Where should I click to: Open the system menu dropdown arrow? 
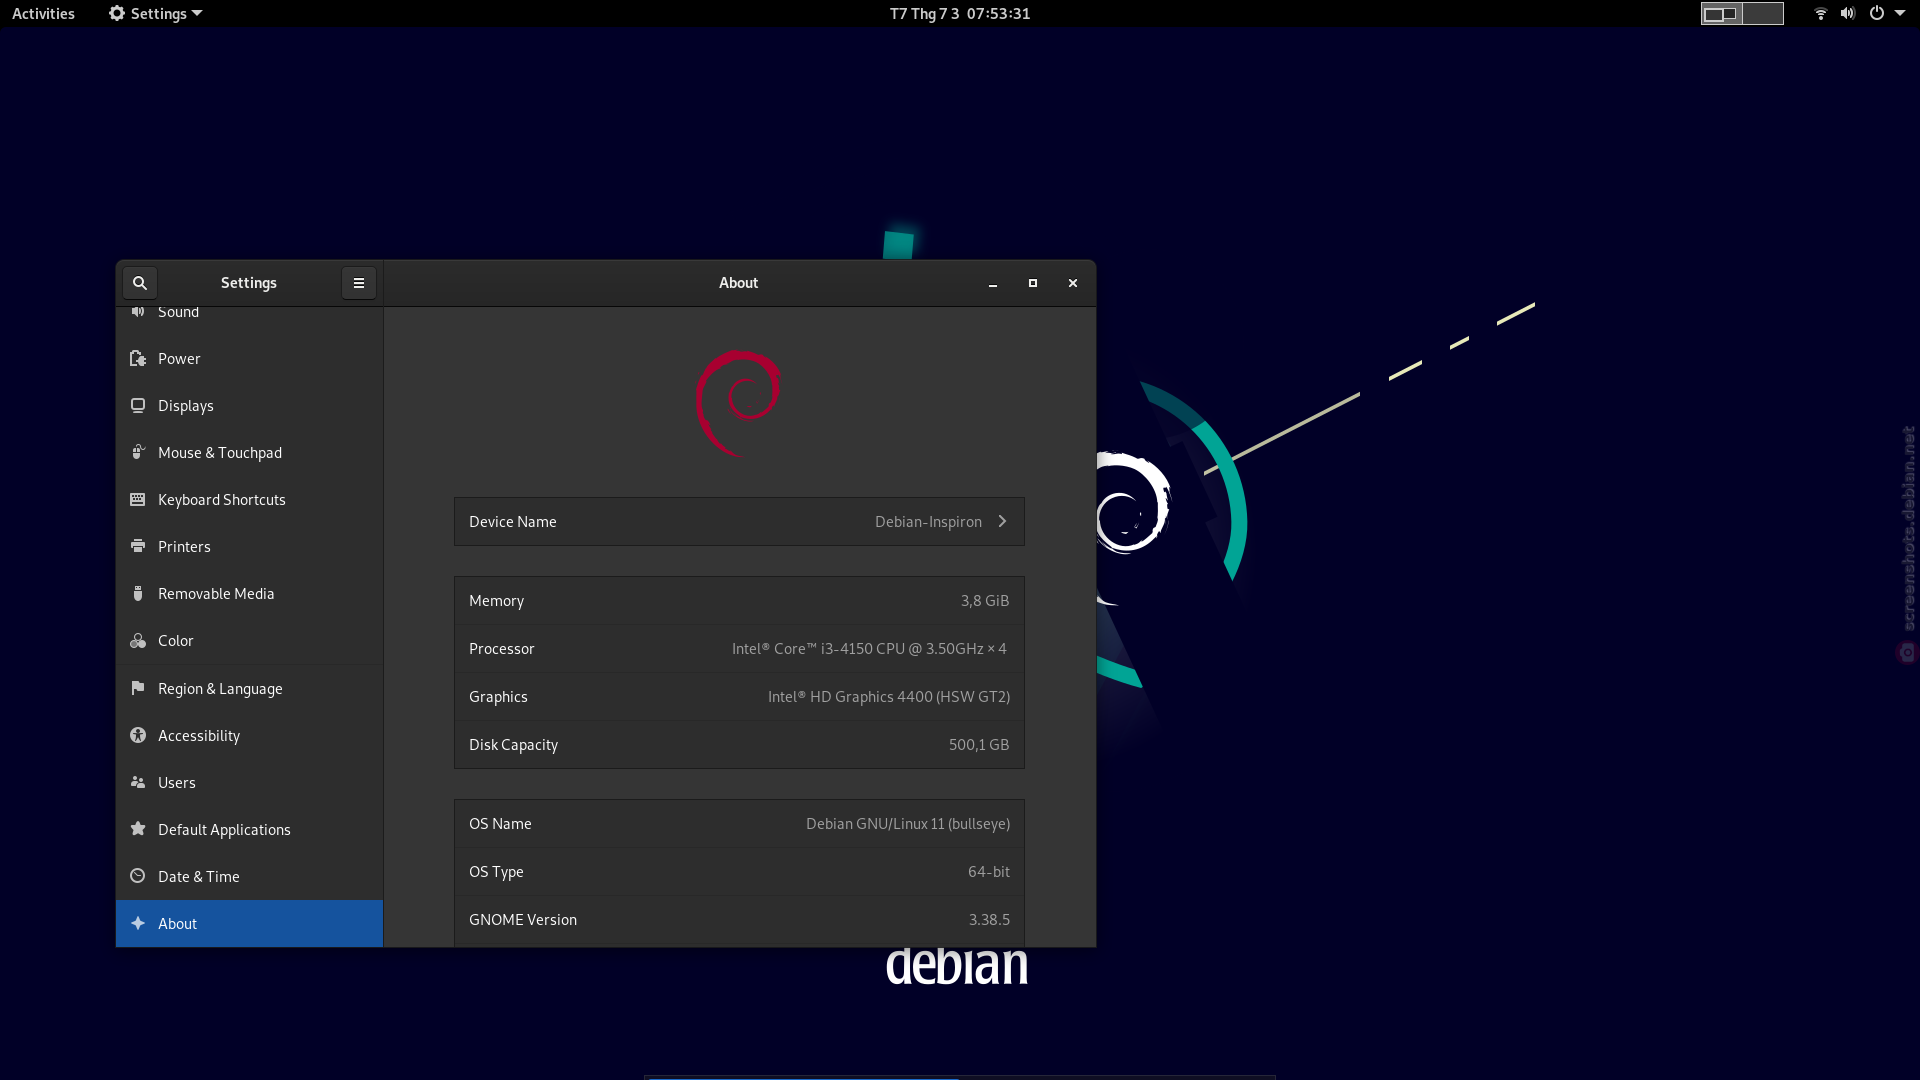[x=1900, y=14]
